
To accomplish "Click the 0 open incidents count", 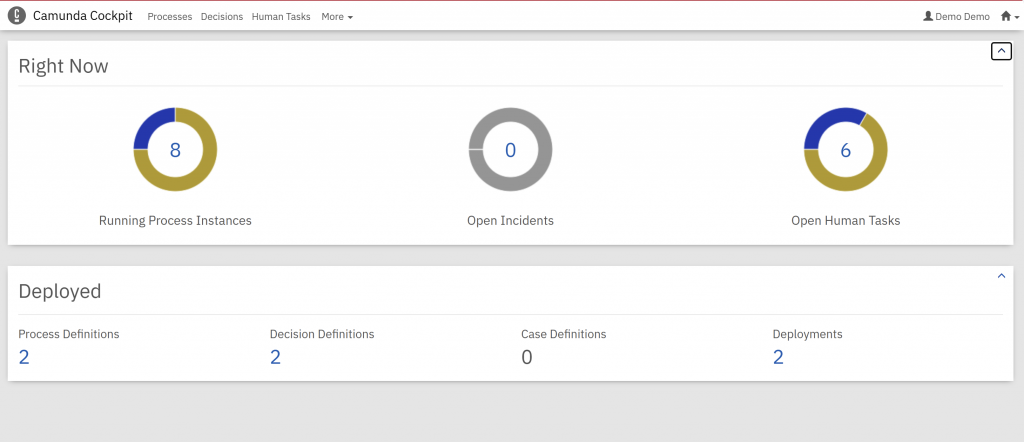I will pyautogui.click(x=511, y=150).
